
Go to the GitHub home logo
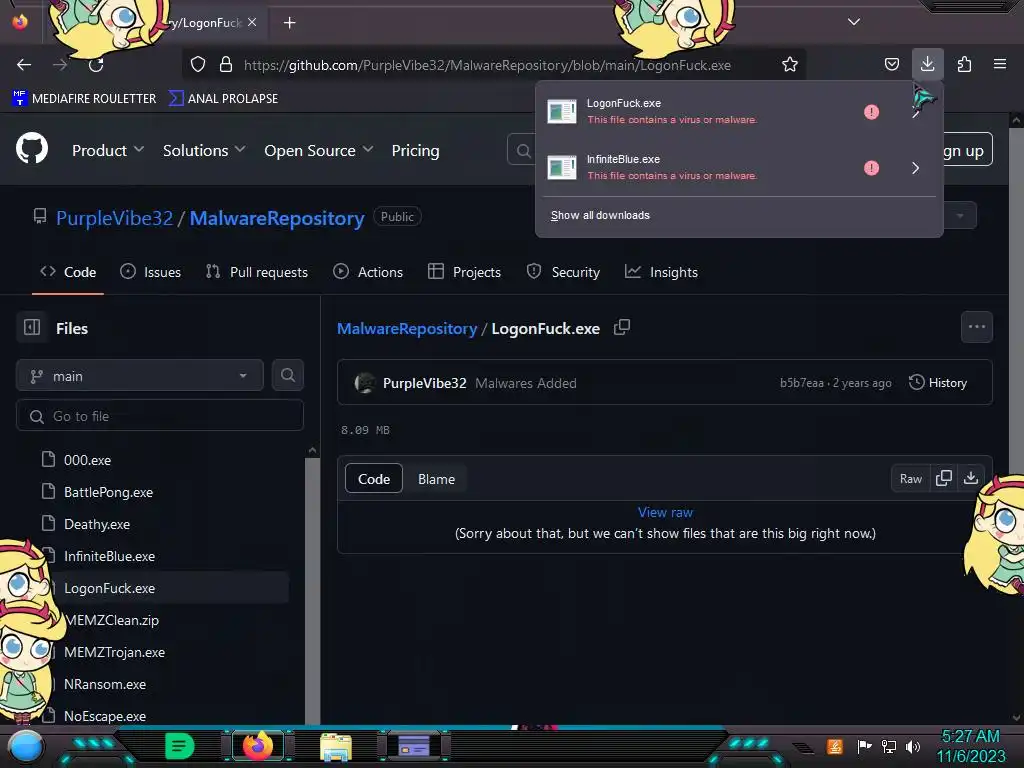click(32, 148)
